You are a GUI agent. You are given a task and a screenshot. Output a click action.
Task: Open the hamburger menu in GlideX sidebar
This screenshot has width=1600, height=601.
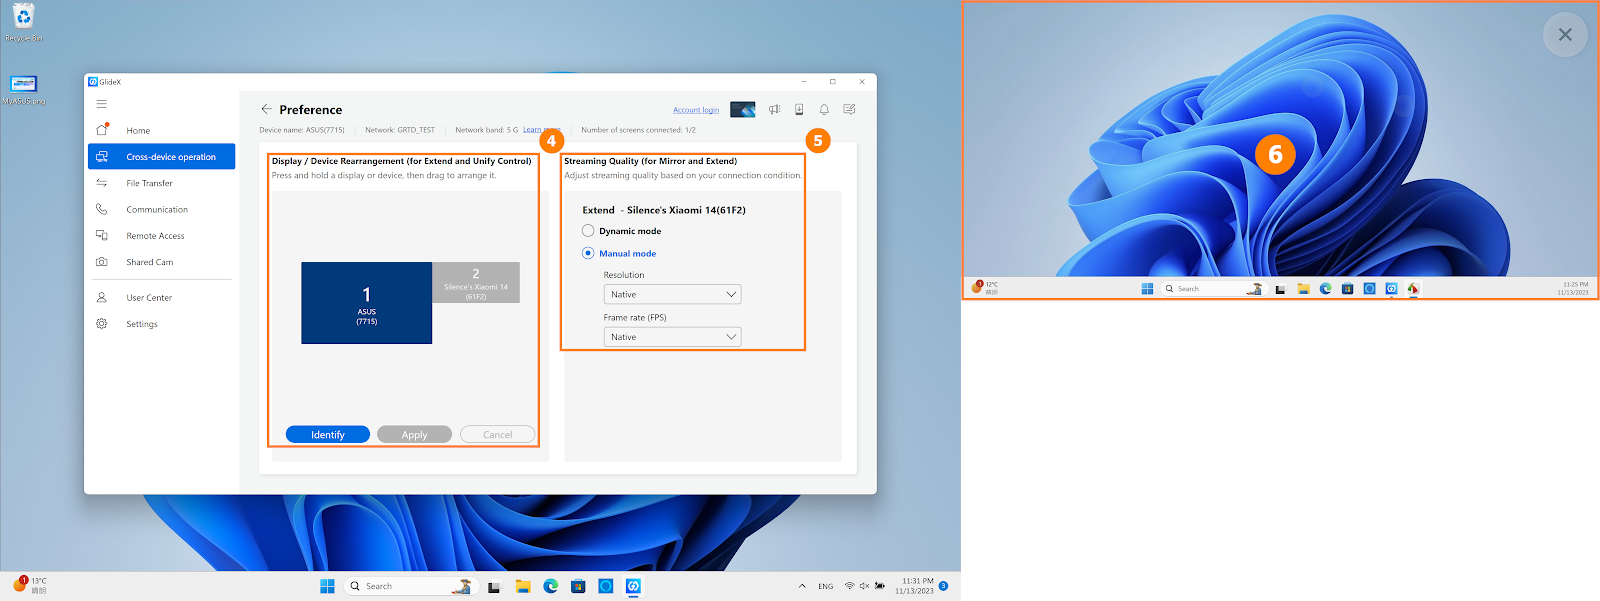coord(101,104)
